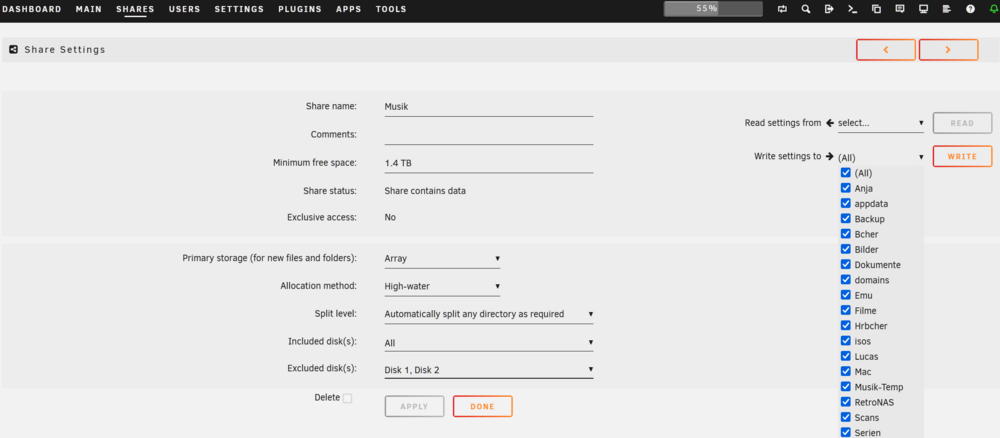The height and width of the screenshot is (438, 1000).
Task: Click the Minimum free space field
Action: coord(489,163)
